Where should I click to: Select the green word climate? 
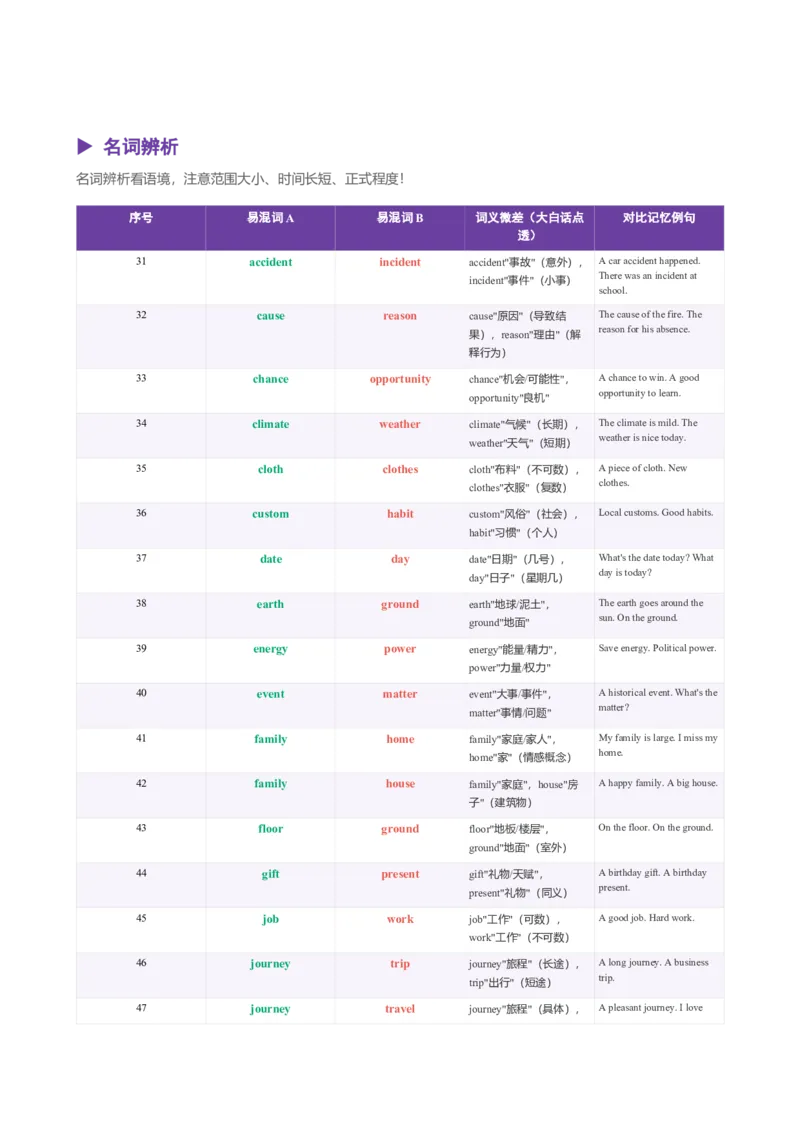[x=271, y=424]
